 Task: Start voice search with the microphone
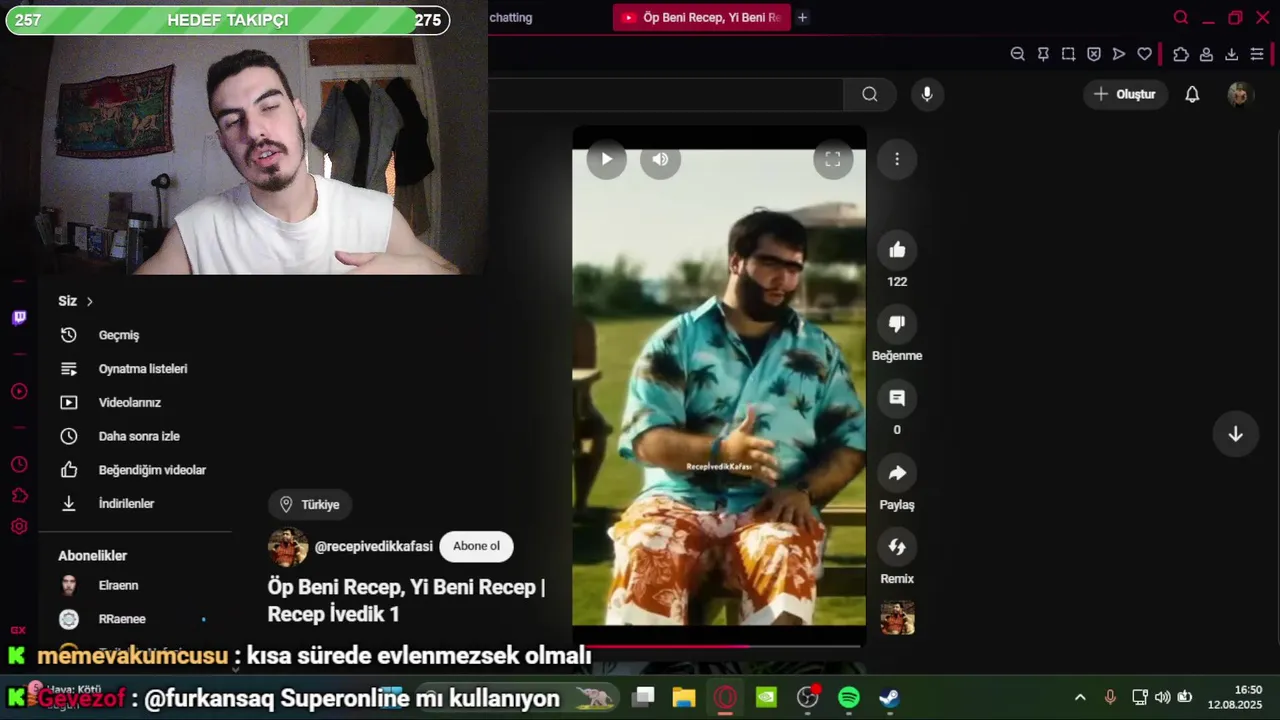tap(927, 94)
